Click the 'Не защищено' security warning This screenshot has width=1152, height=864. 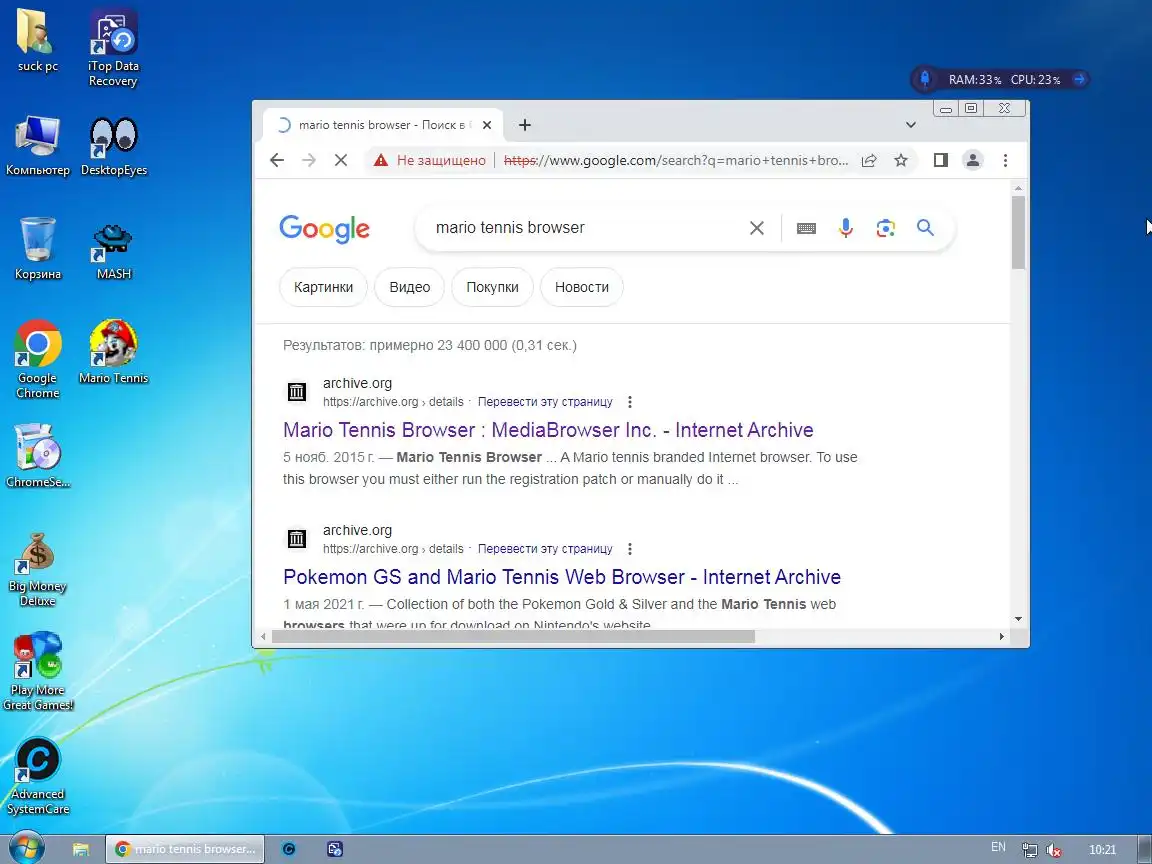(430, 160)
